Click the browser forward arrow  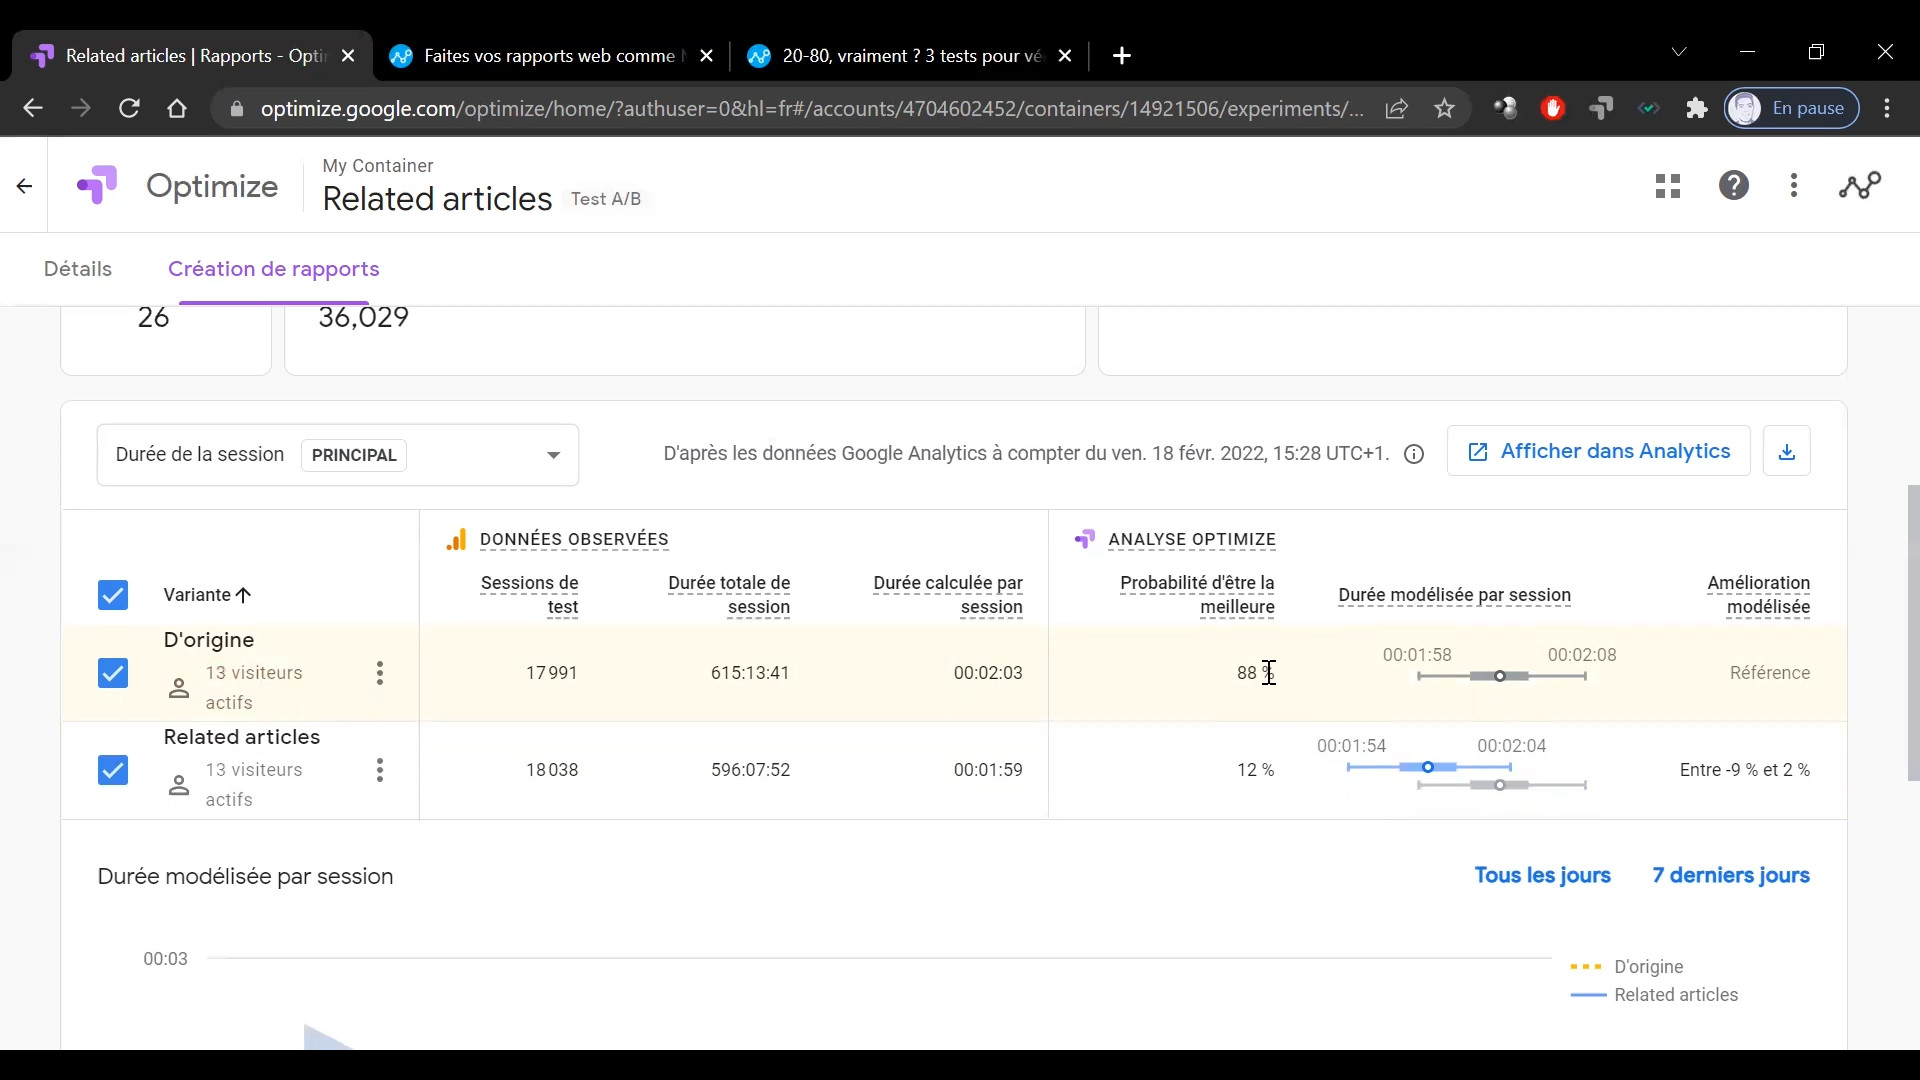pyautogui.click(x=81, y=108)
